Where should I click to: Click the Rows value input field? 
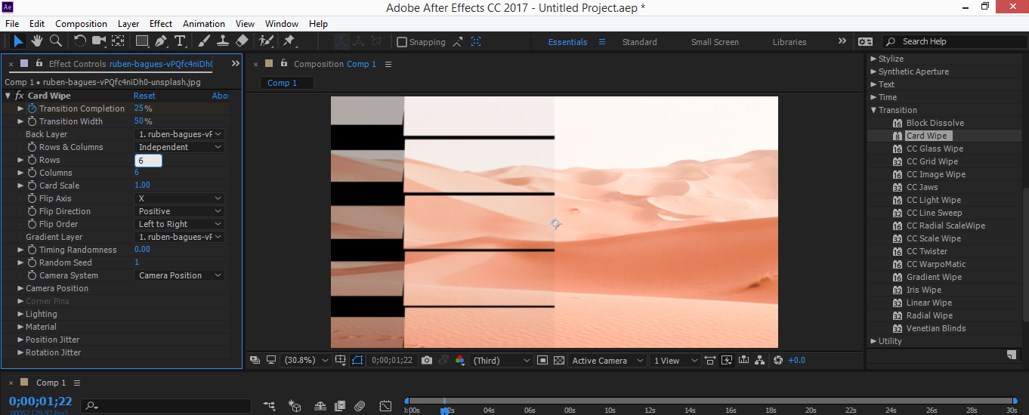[148, 160]
